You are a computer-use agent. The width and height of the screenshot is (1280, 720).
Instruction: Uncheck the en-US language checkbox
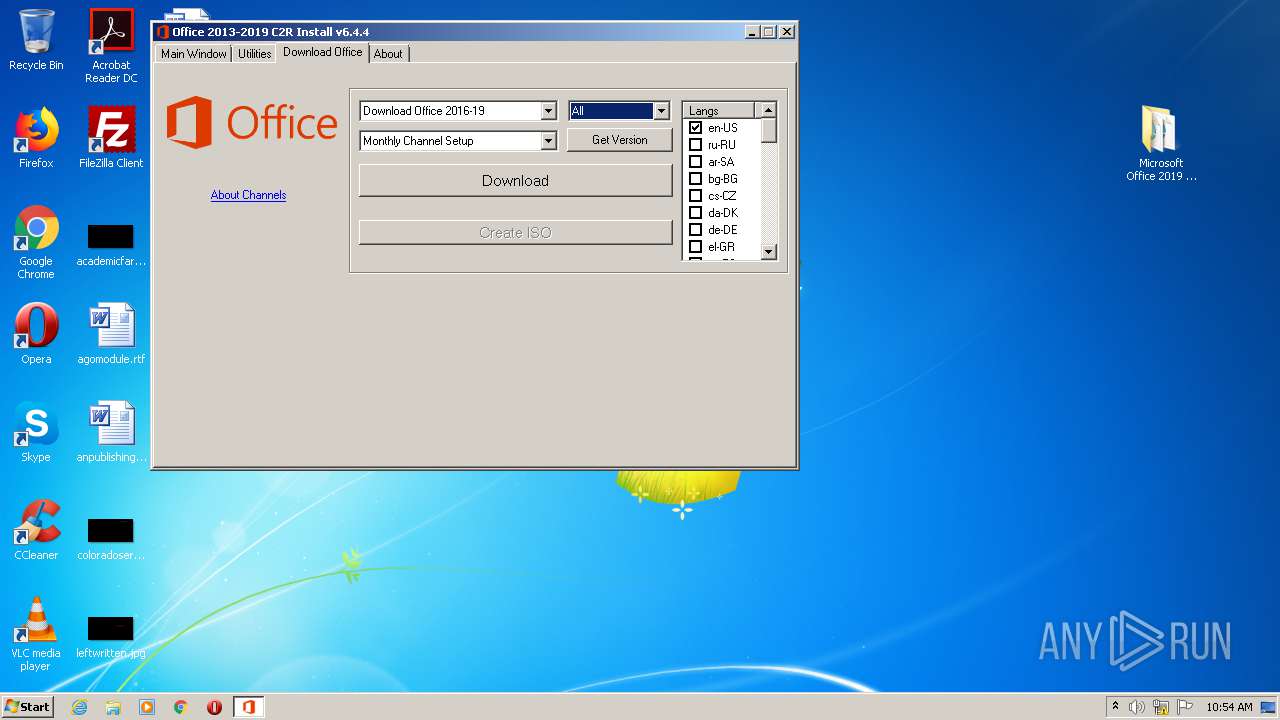pos(696,128)
